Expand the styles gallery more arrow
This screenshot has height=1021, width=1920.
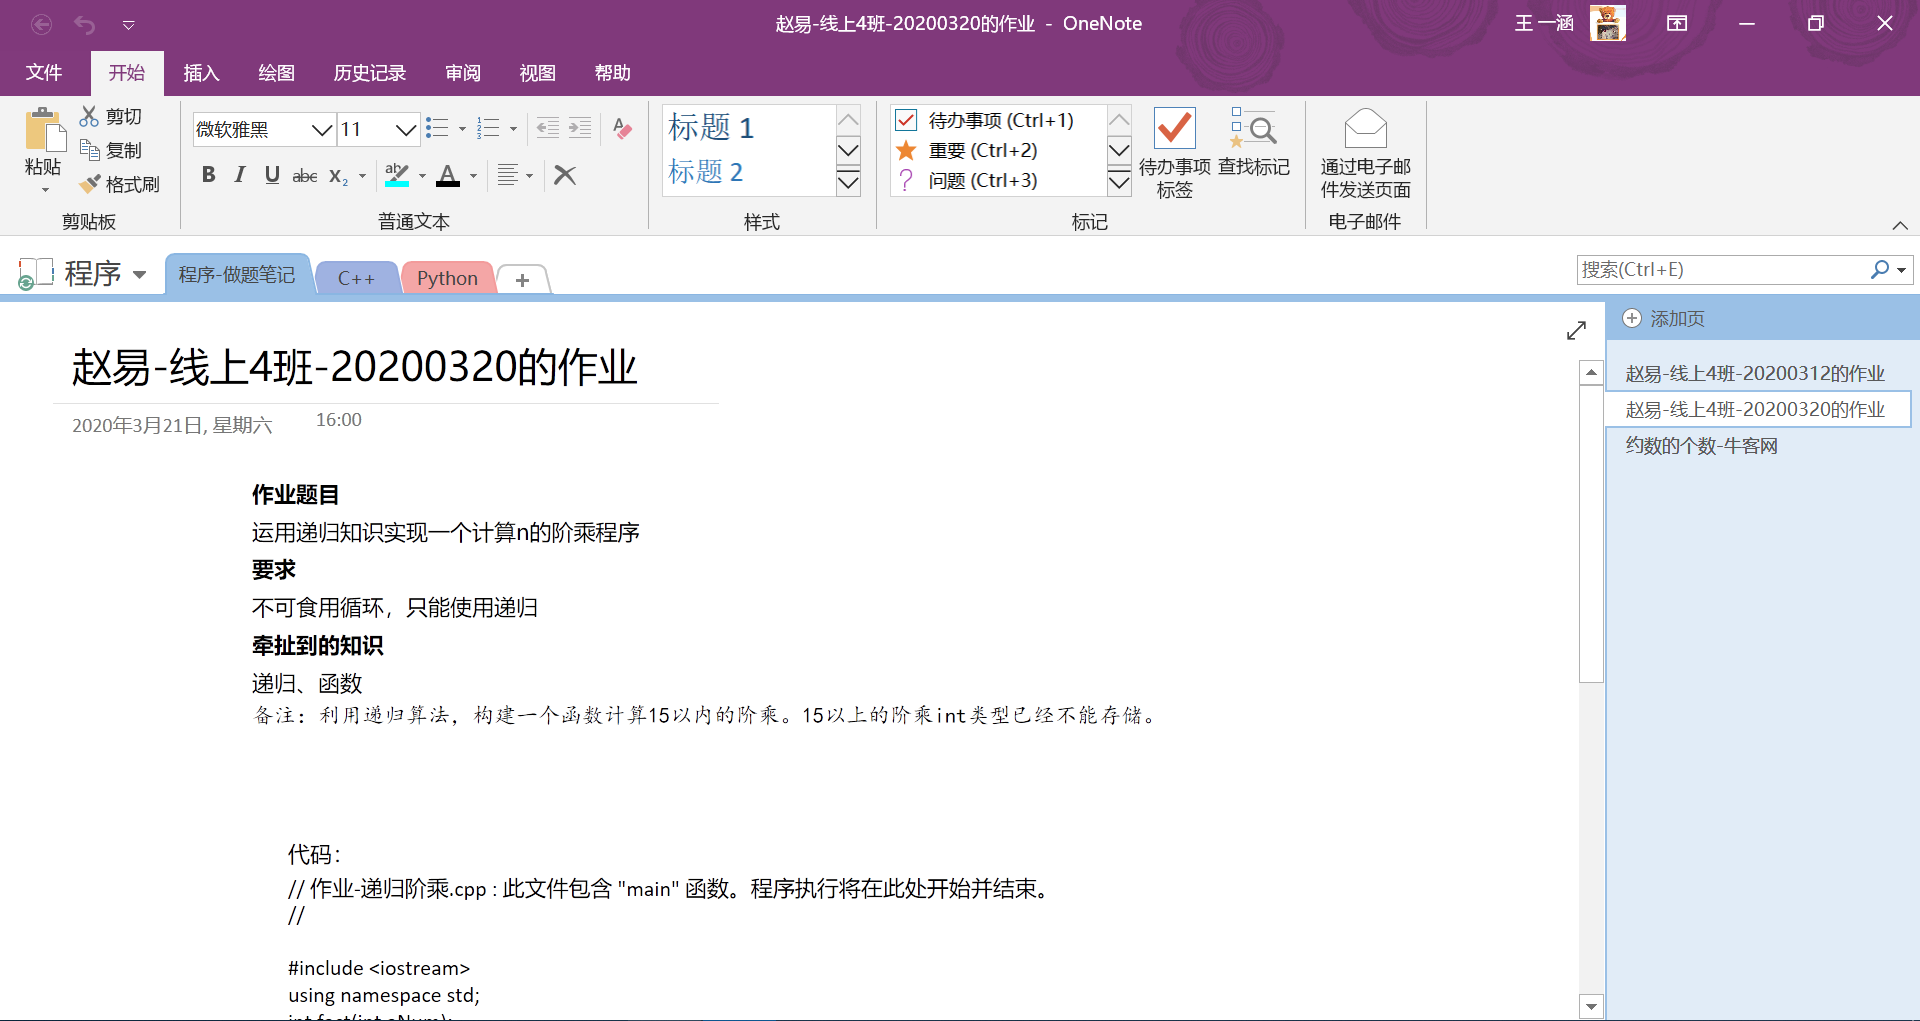[x=848, y=182]
